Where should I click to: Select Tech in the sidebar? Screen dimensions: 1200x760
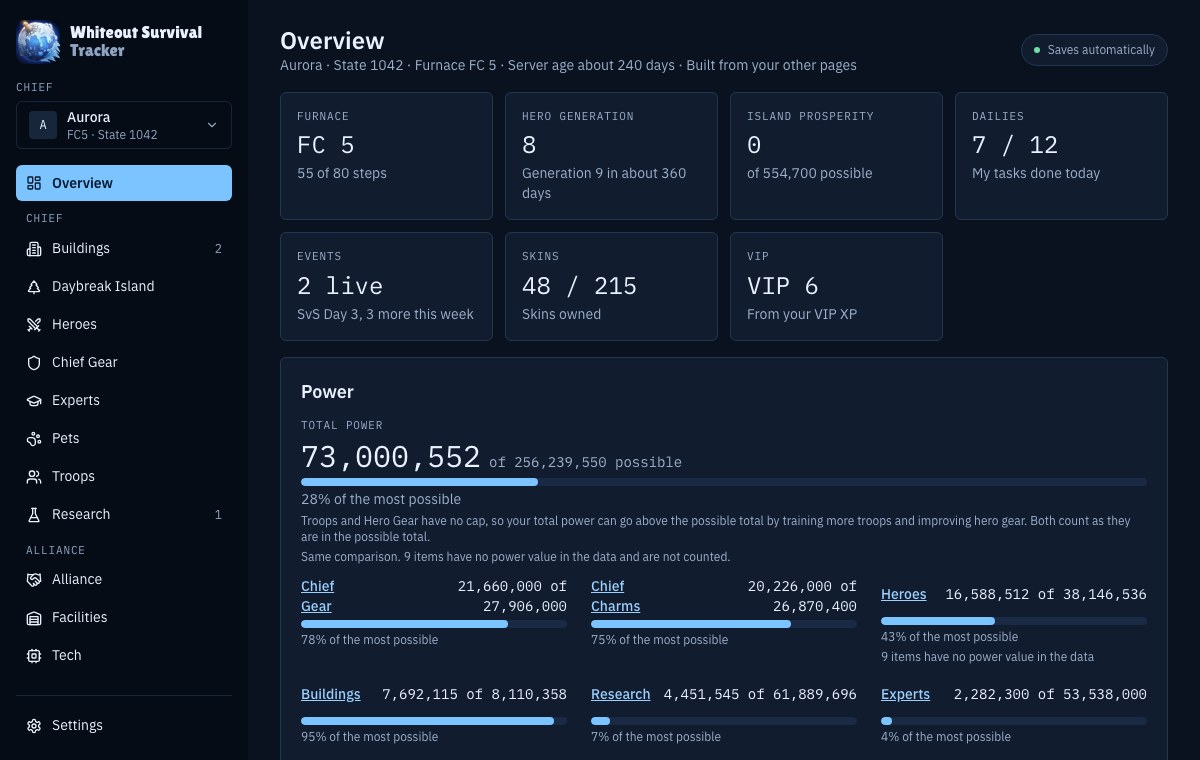(124, 655)
